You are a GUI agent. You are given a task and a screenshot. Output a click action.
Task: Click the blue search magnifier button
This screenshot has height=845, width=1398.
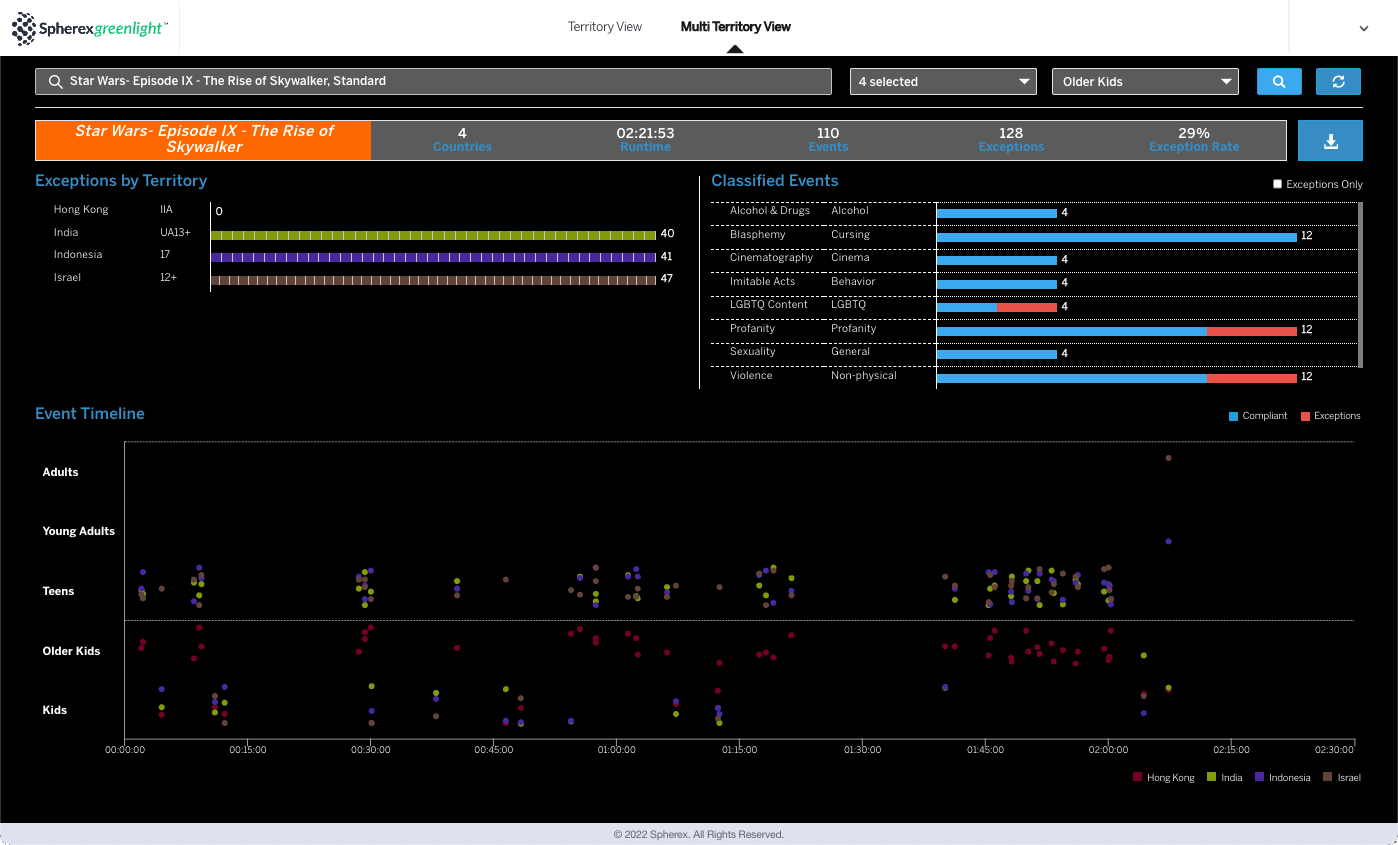coord(1279,82)
